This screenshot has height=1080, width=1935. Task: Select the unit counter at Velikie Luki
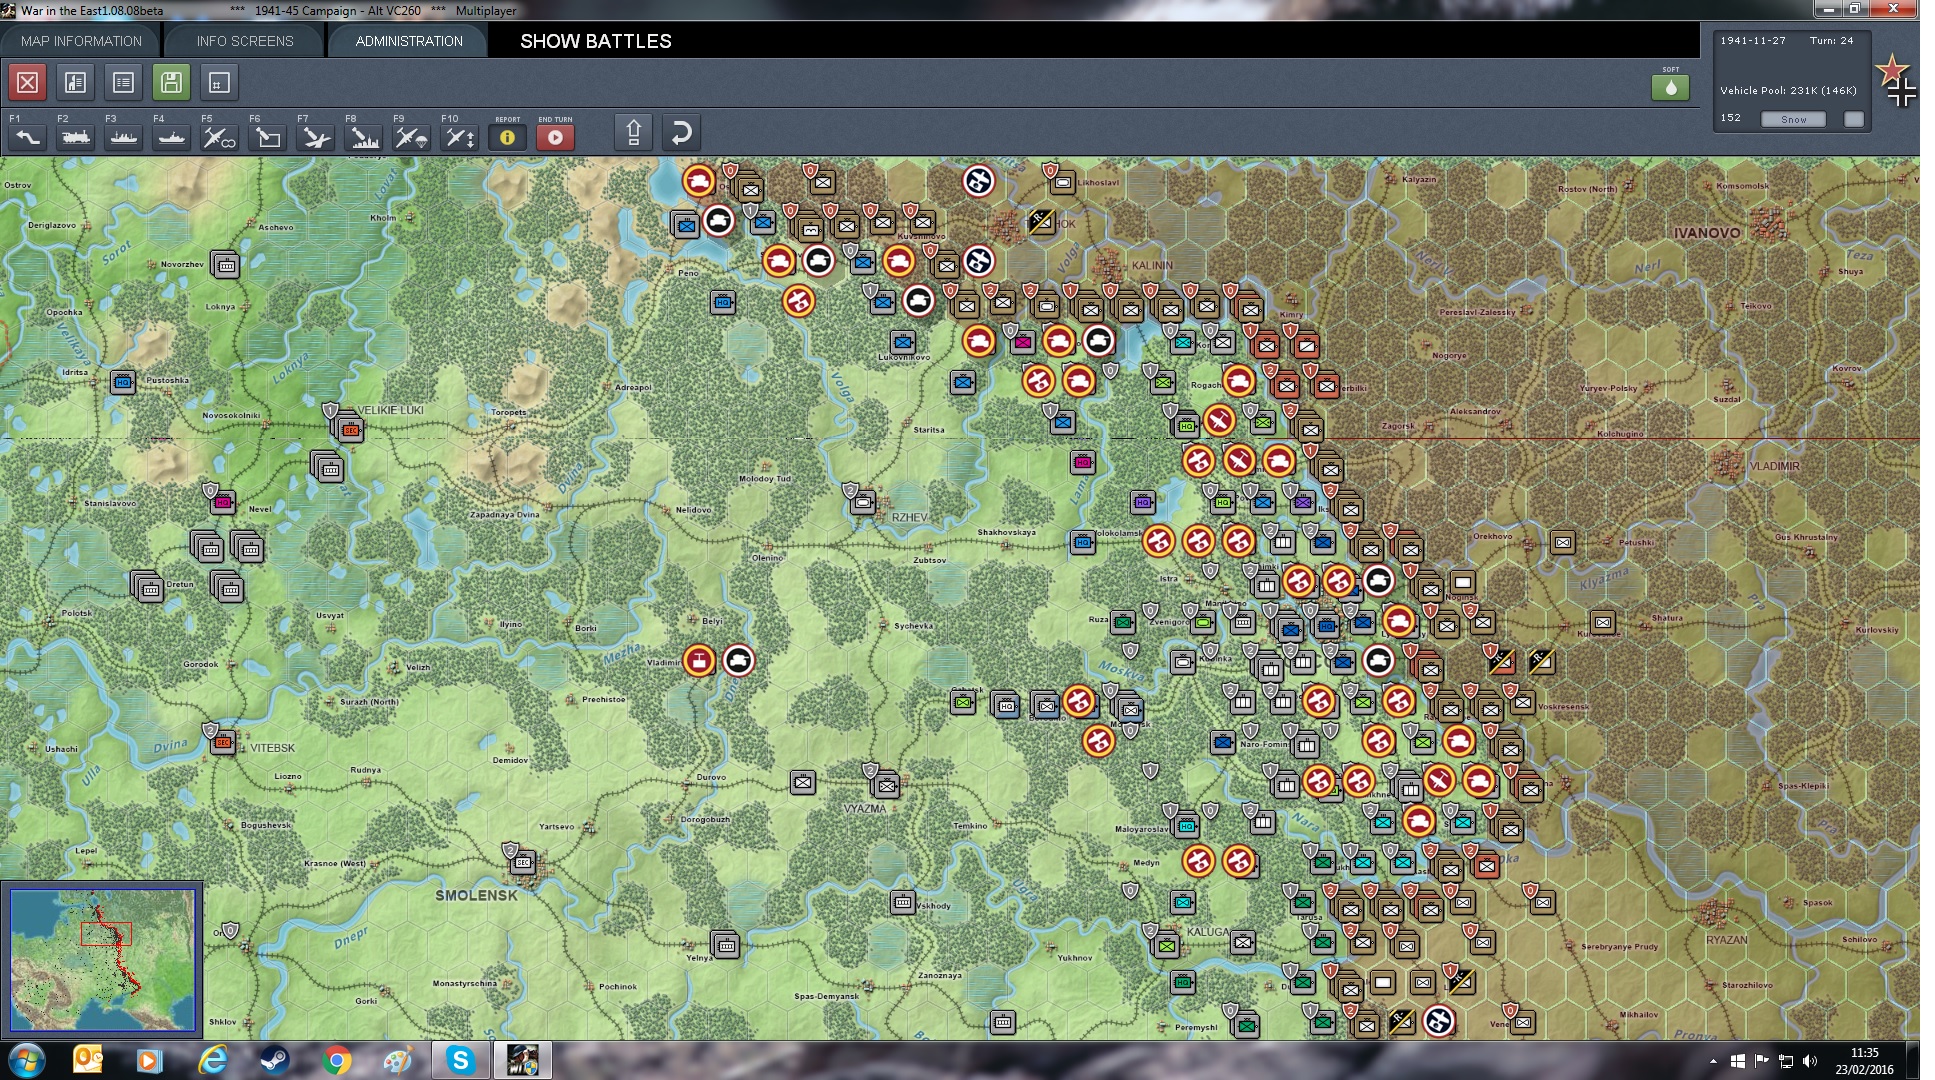[x=349, y=429]
